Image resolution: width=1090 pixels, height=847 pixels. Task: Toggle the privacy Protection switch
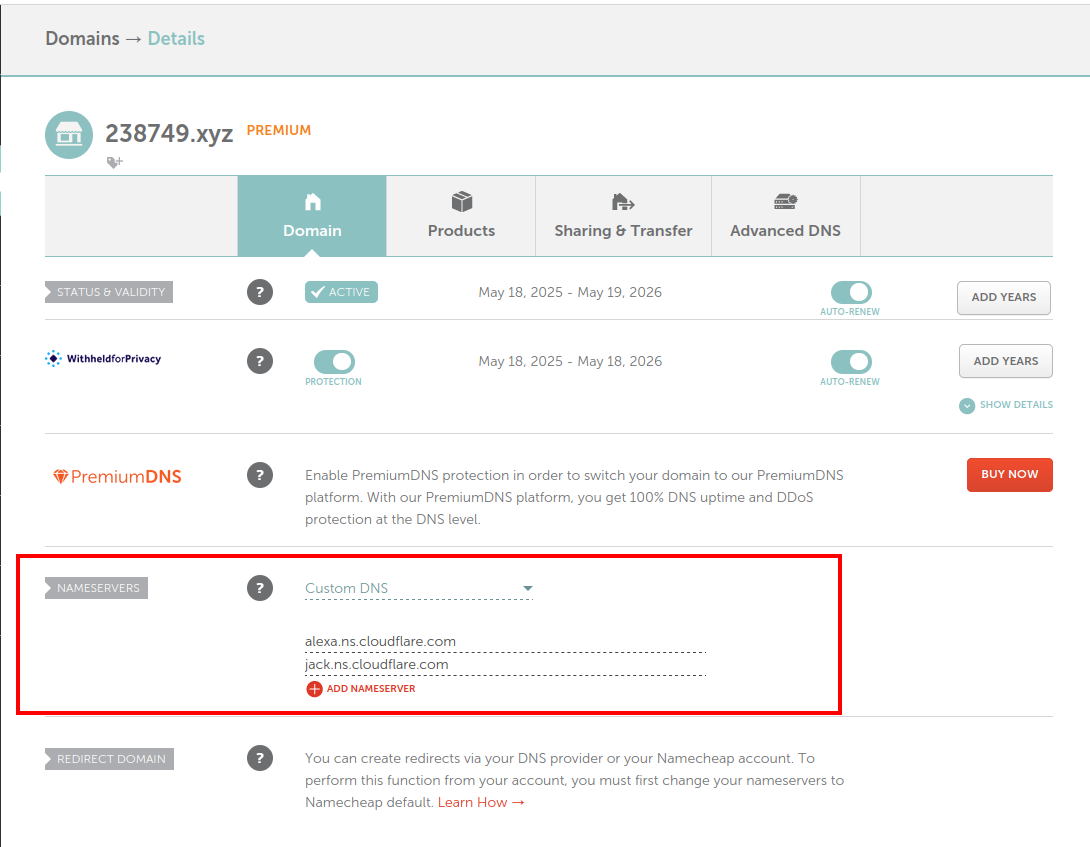(334, 362)
